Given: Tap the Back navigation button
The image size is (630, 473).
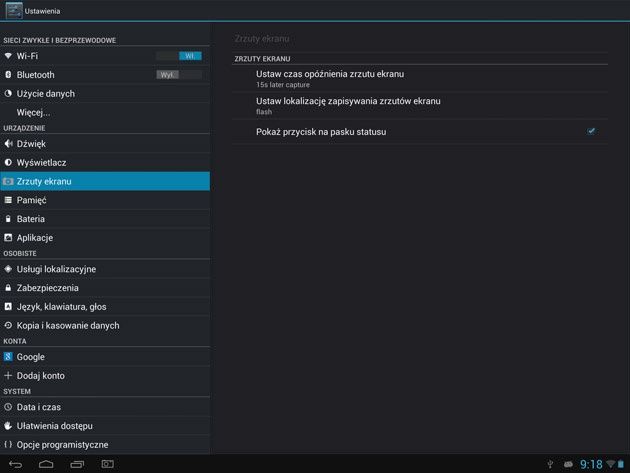Looking at the screenshot, I should coord(16,464).
